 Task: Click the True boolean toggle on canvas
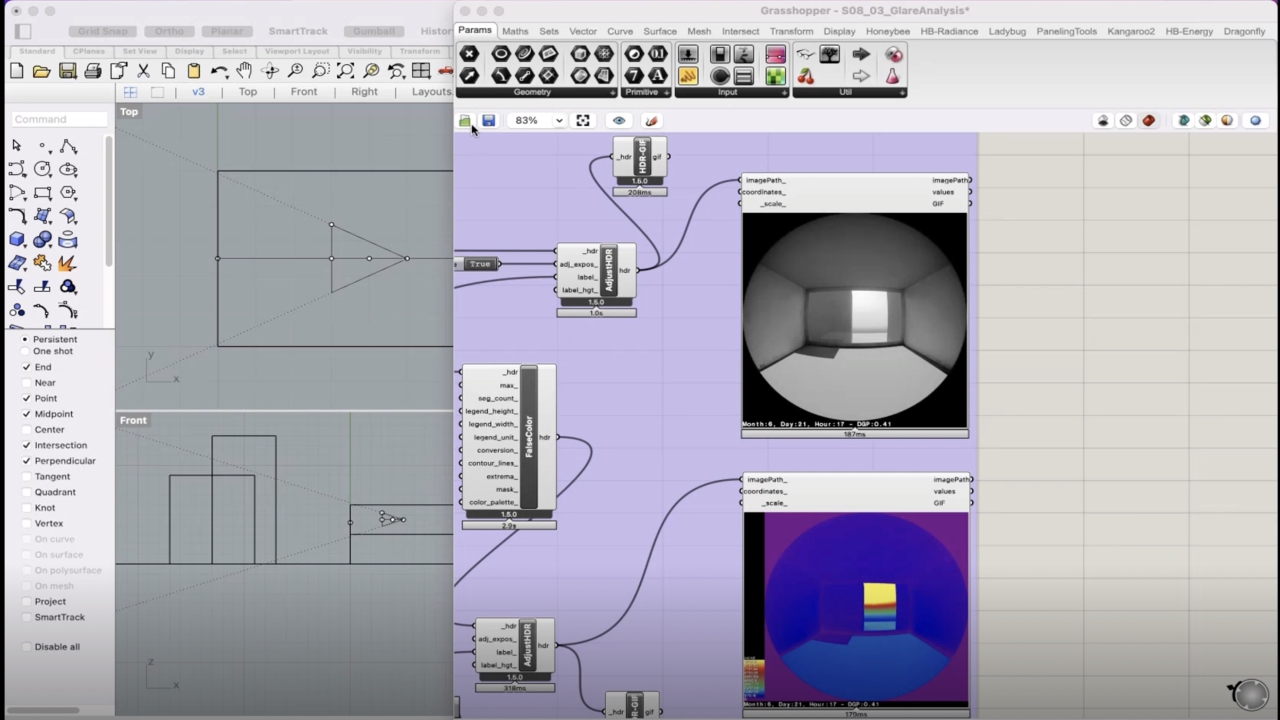478,264
